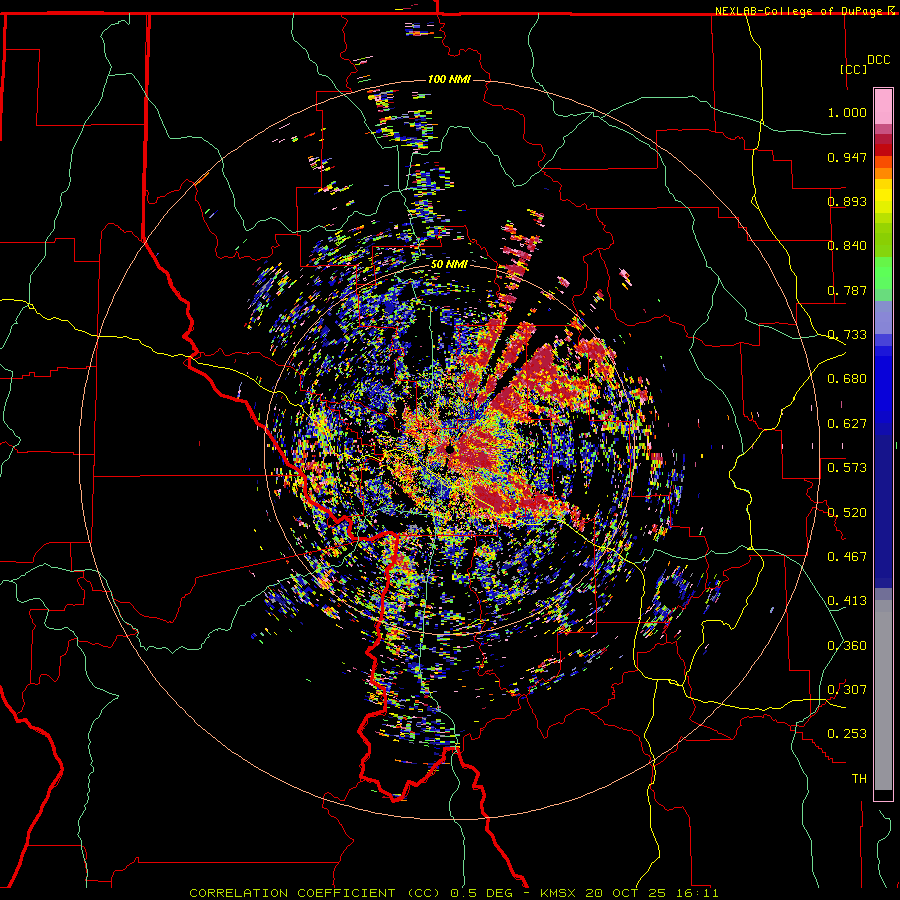The height and width of the screenshot is (900, 900).
Task: Click the KMSX station identifier
Action: point(560,893)
